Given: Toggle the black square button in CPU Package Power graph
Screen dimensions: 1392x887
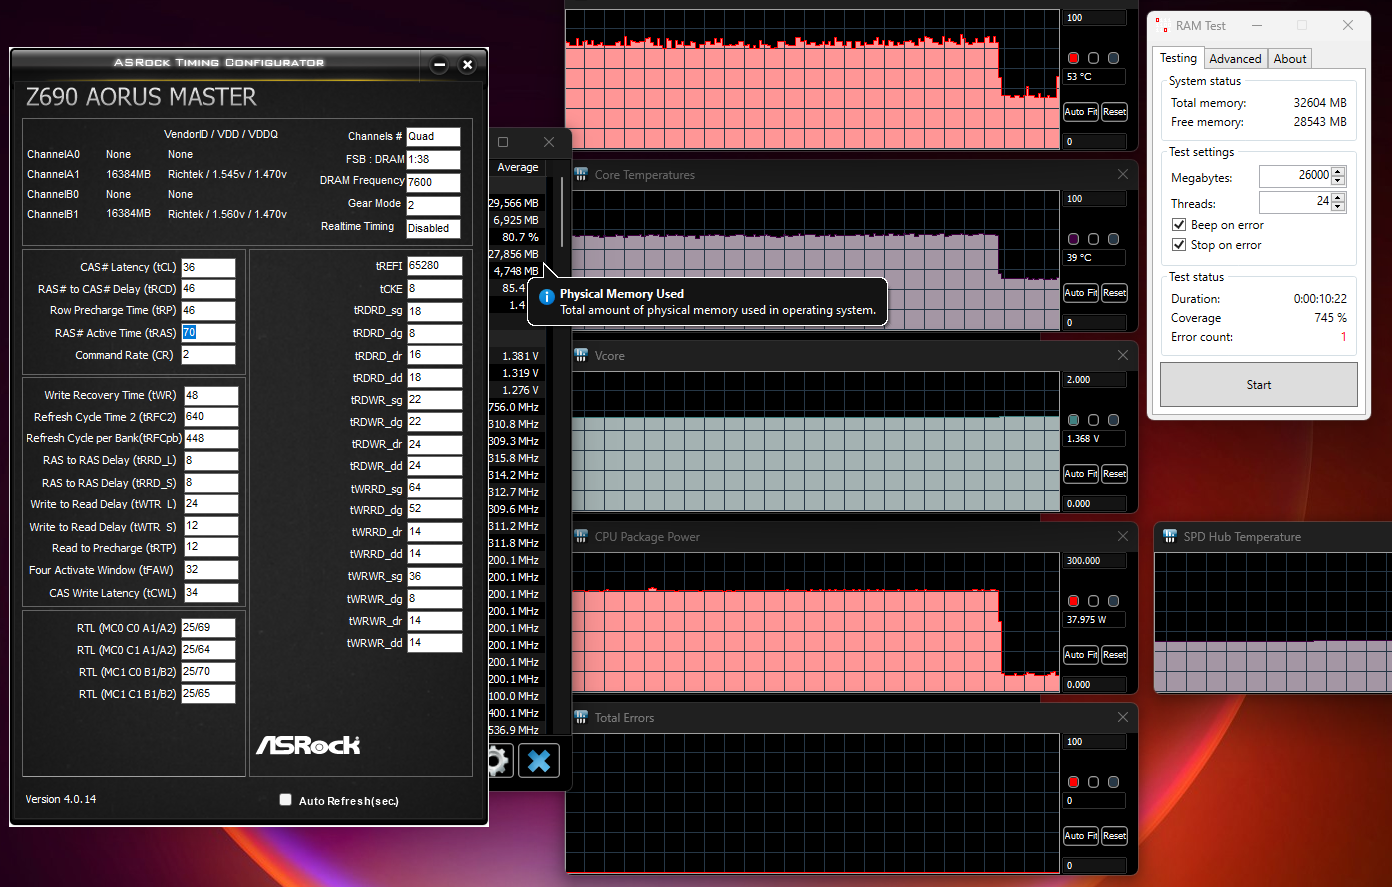Looking at the screenshot, I should [x=1093, y=602].
